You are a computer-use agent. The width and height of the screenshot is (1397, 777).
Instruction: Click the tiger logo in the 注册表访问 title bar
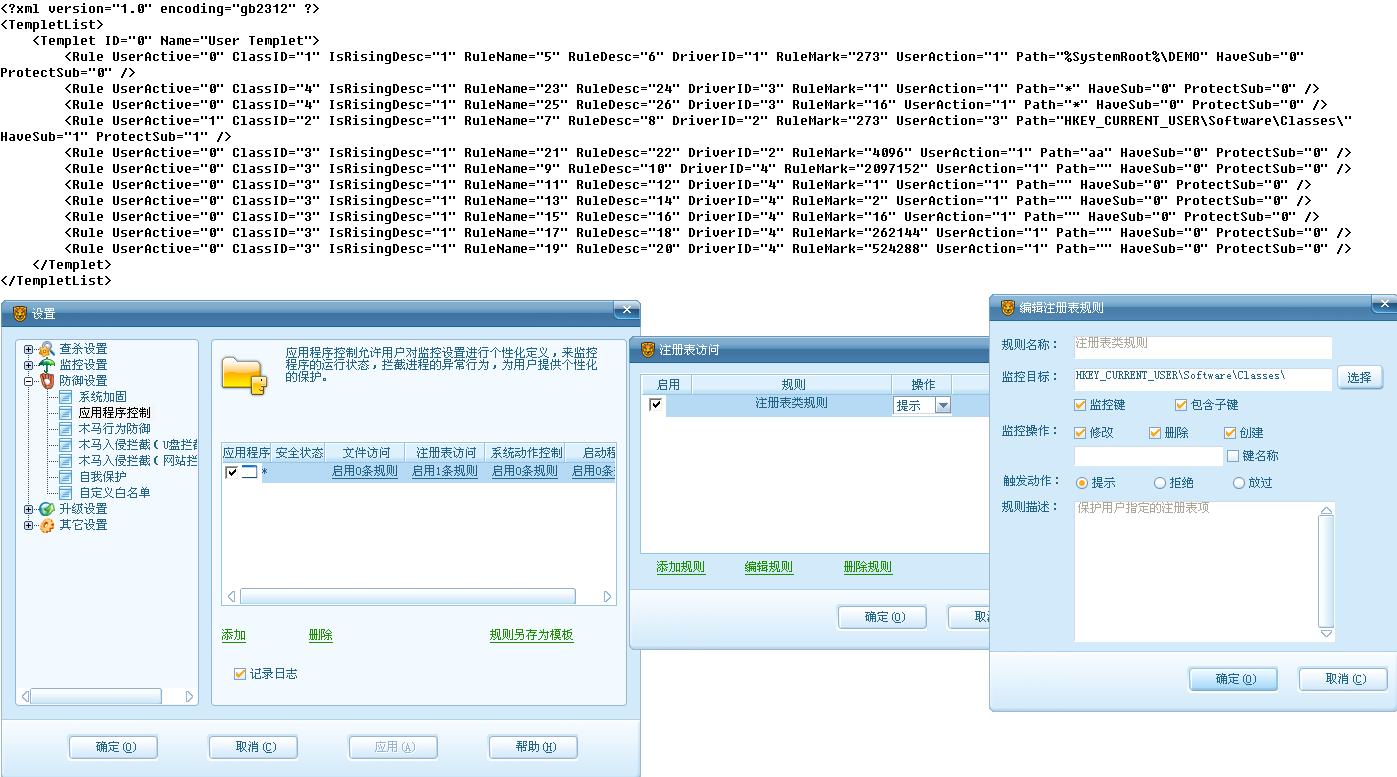[x=647, y=350]
